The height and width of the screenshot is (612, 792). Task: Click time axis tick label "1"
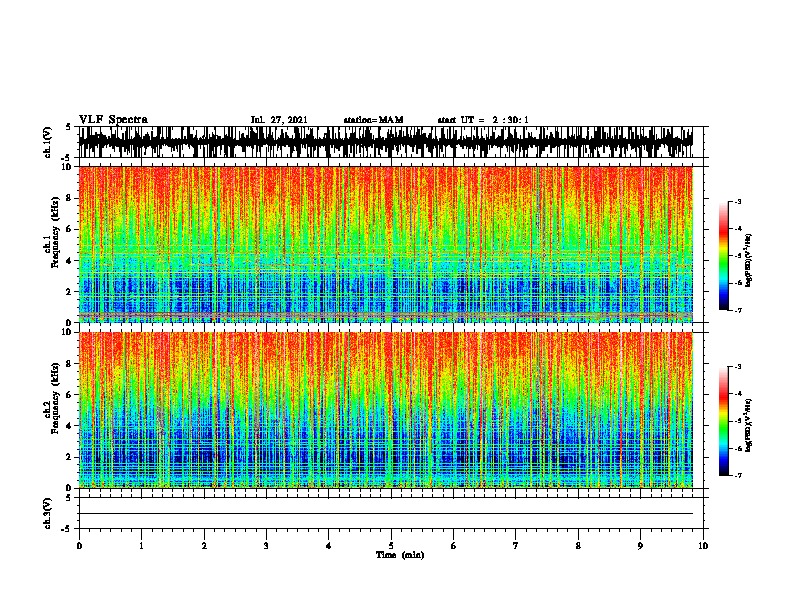141,546
